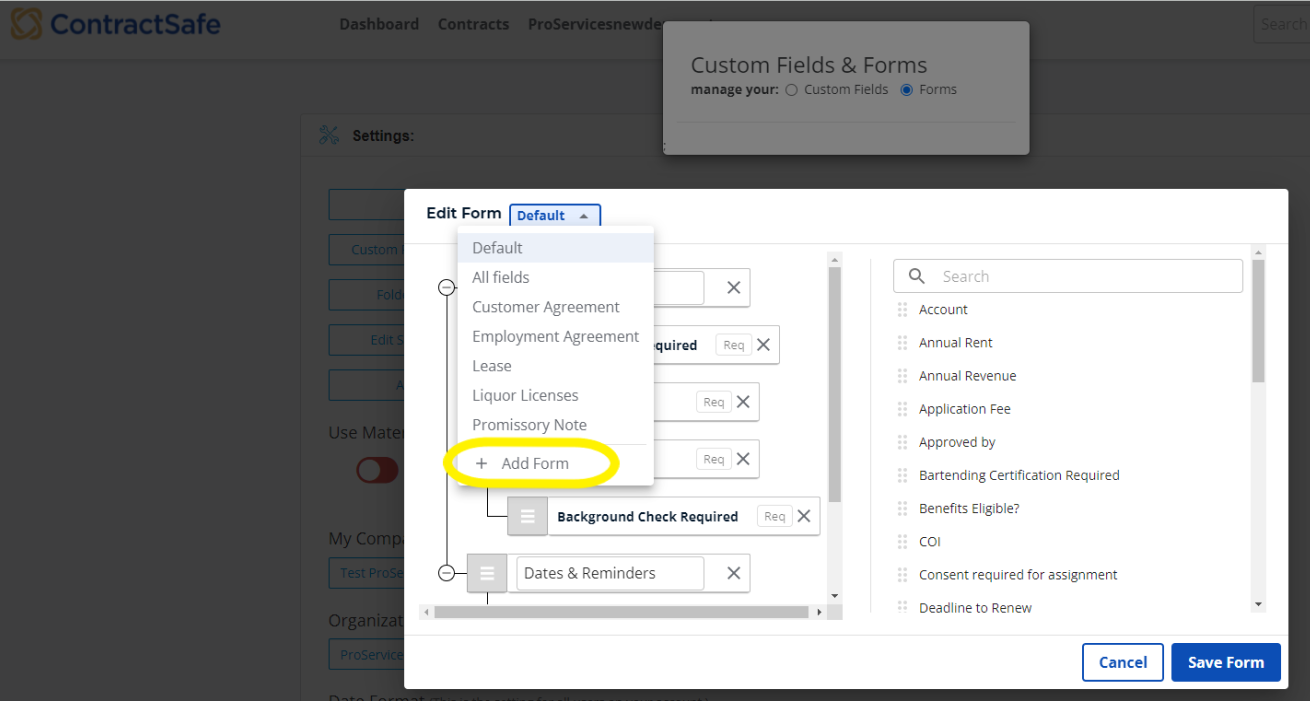Choose Customer Agreement form
Screen dimensions: 1310x701
pyautogui.click(x=555, y=307)
